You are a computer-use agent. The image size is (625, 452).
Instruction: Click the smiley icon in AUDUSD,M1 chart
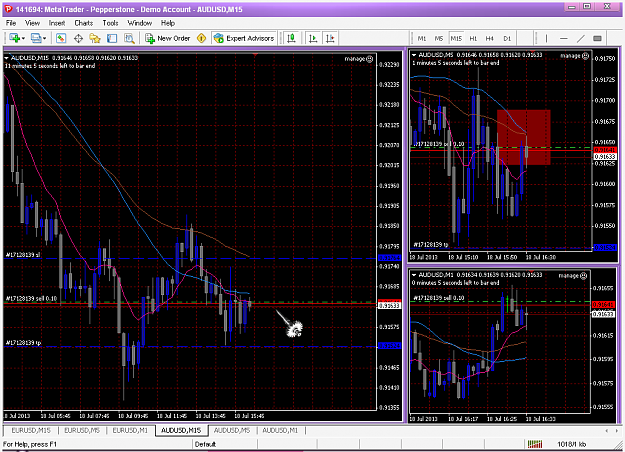(x=584, y=275)
